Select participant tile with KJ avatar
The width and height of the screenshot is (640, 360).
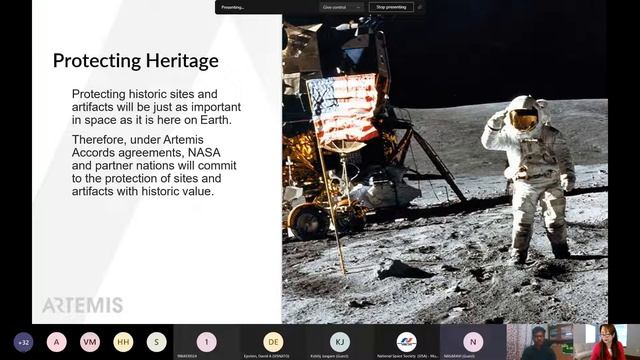[340, 342]
